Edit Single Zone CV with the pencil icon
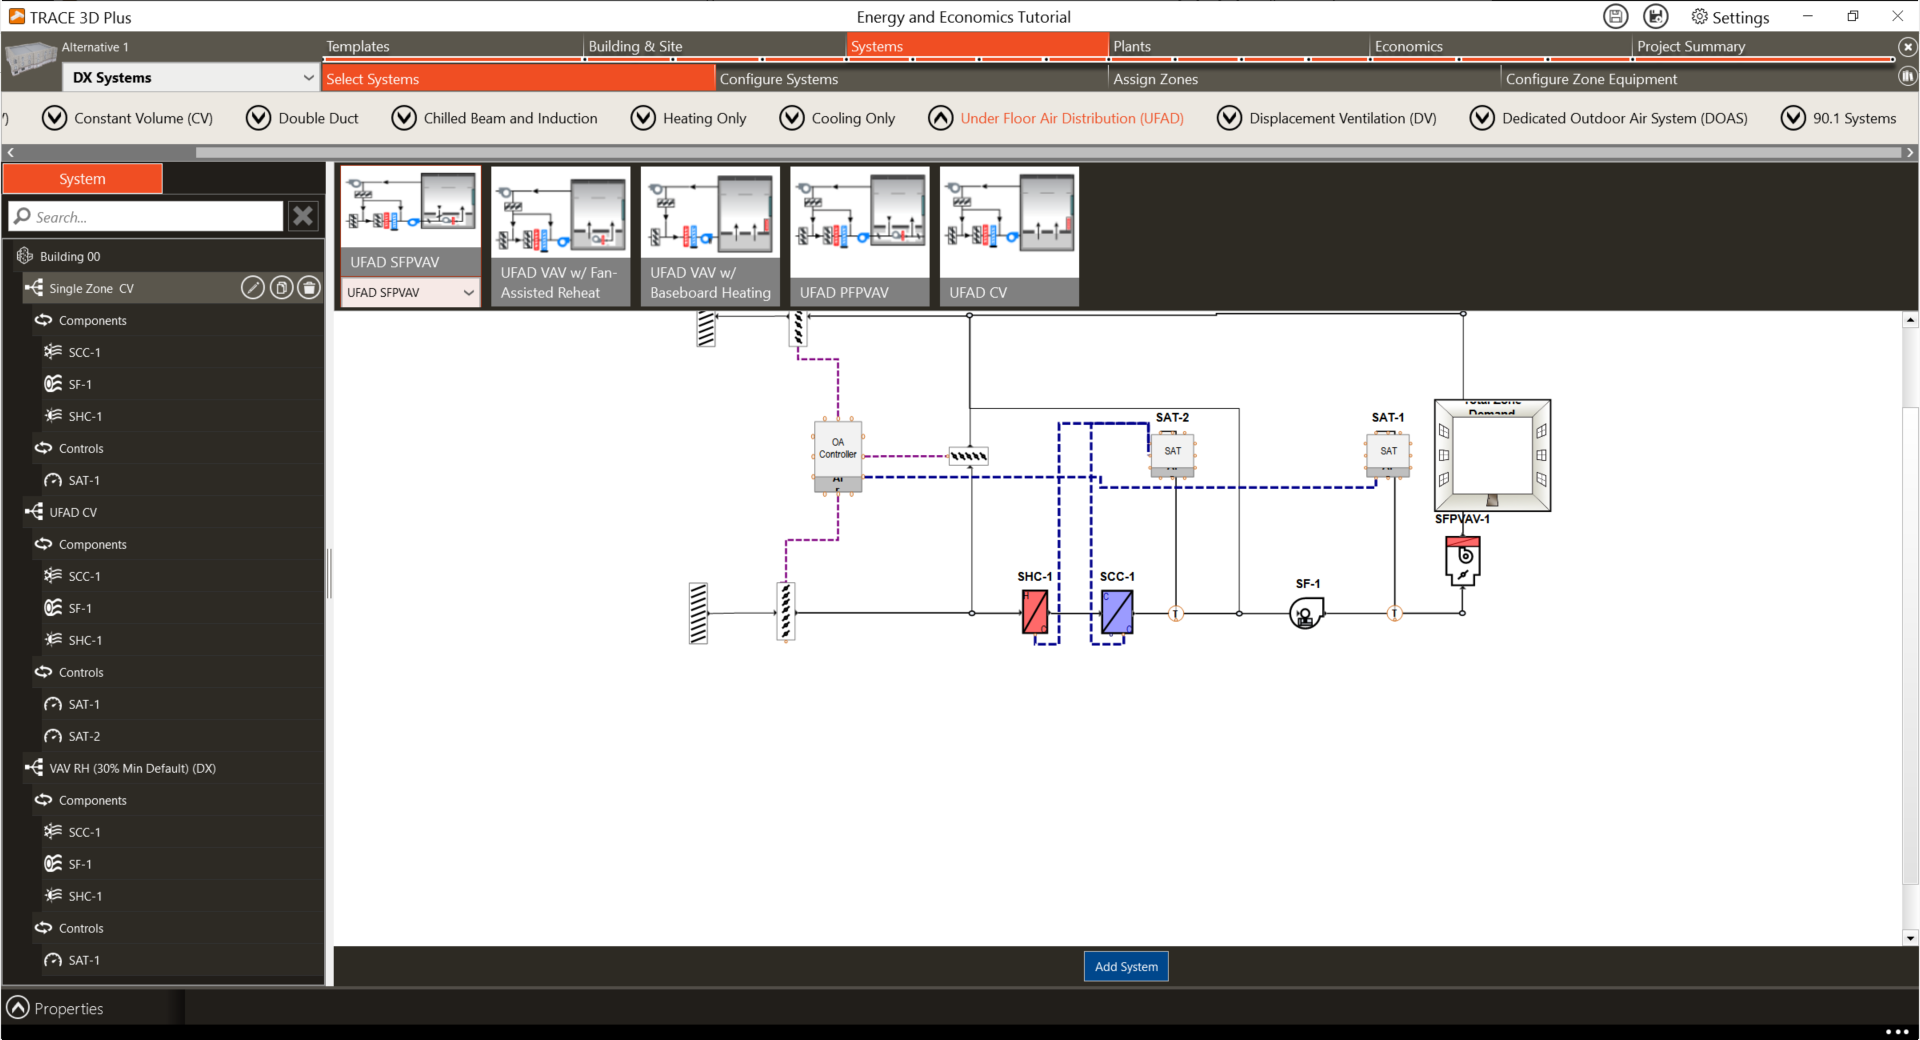Viewport: 1920px width, 1040px height. click(253, 288)
